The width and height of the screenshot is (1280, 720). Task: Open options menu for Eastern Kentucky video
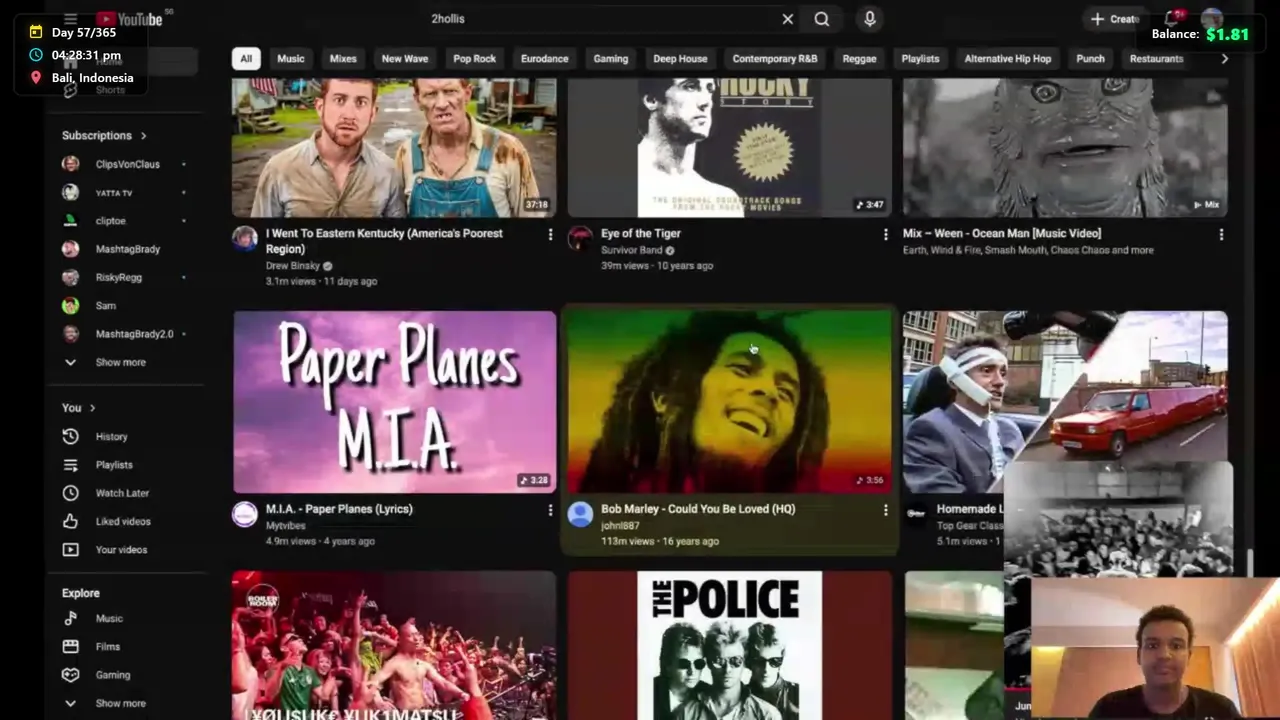pyautogui.click(x=549, y=234)
